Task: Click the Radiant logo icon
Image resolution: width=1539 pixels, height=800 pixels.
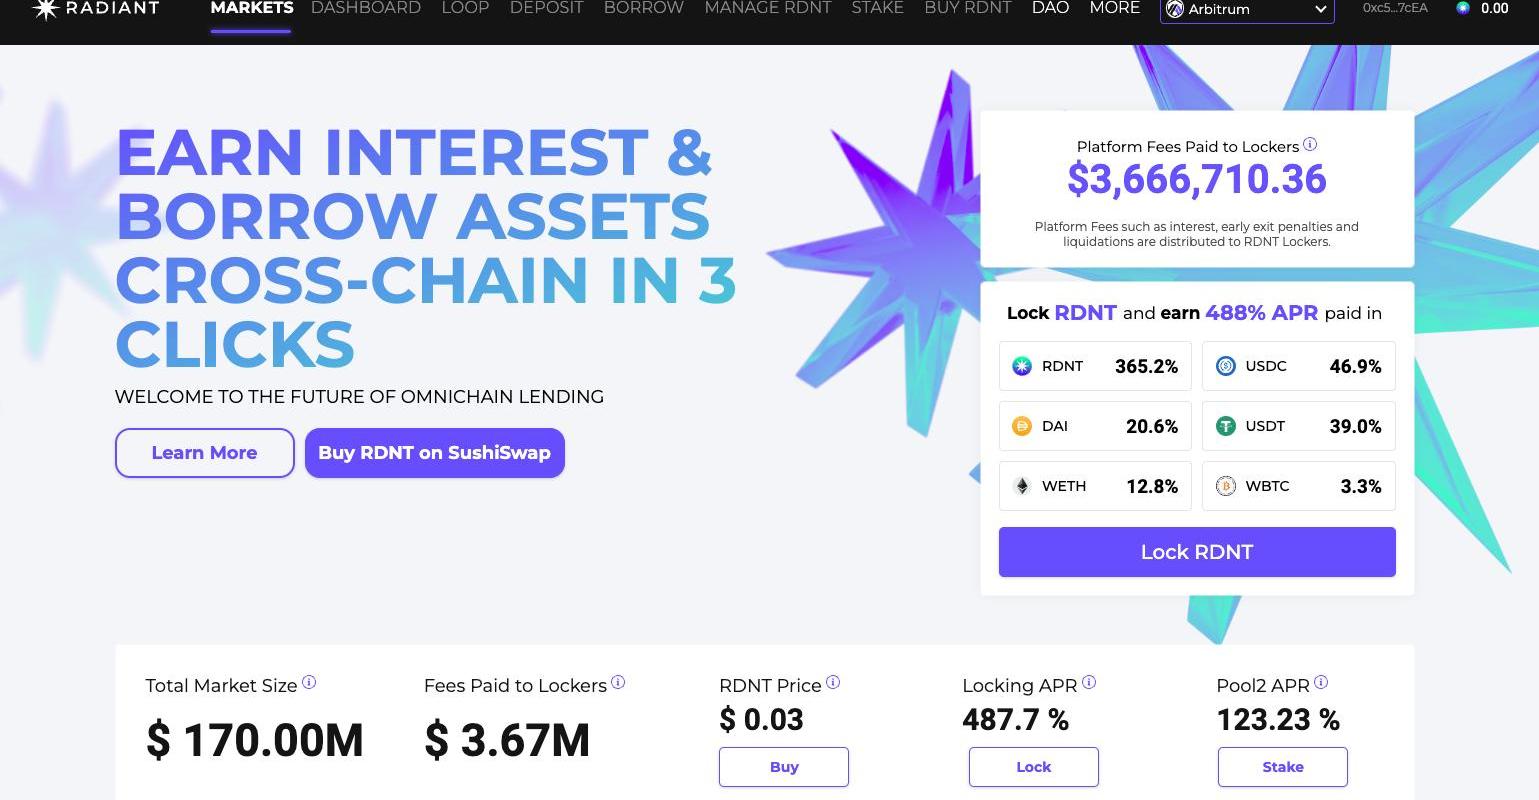Action: tap(46, 8)
